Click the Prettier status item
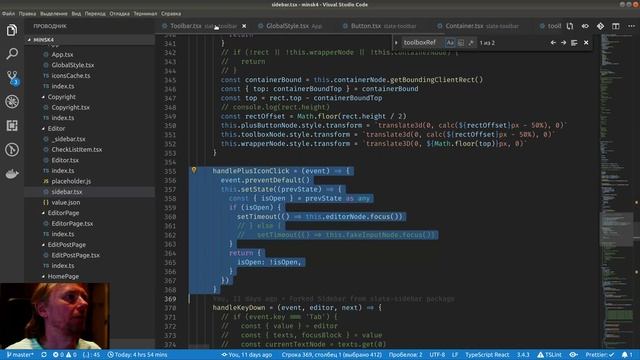The image size is (640, 360). click(x=600, y=355)
